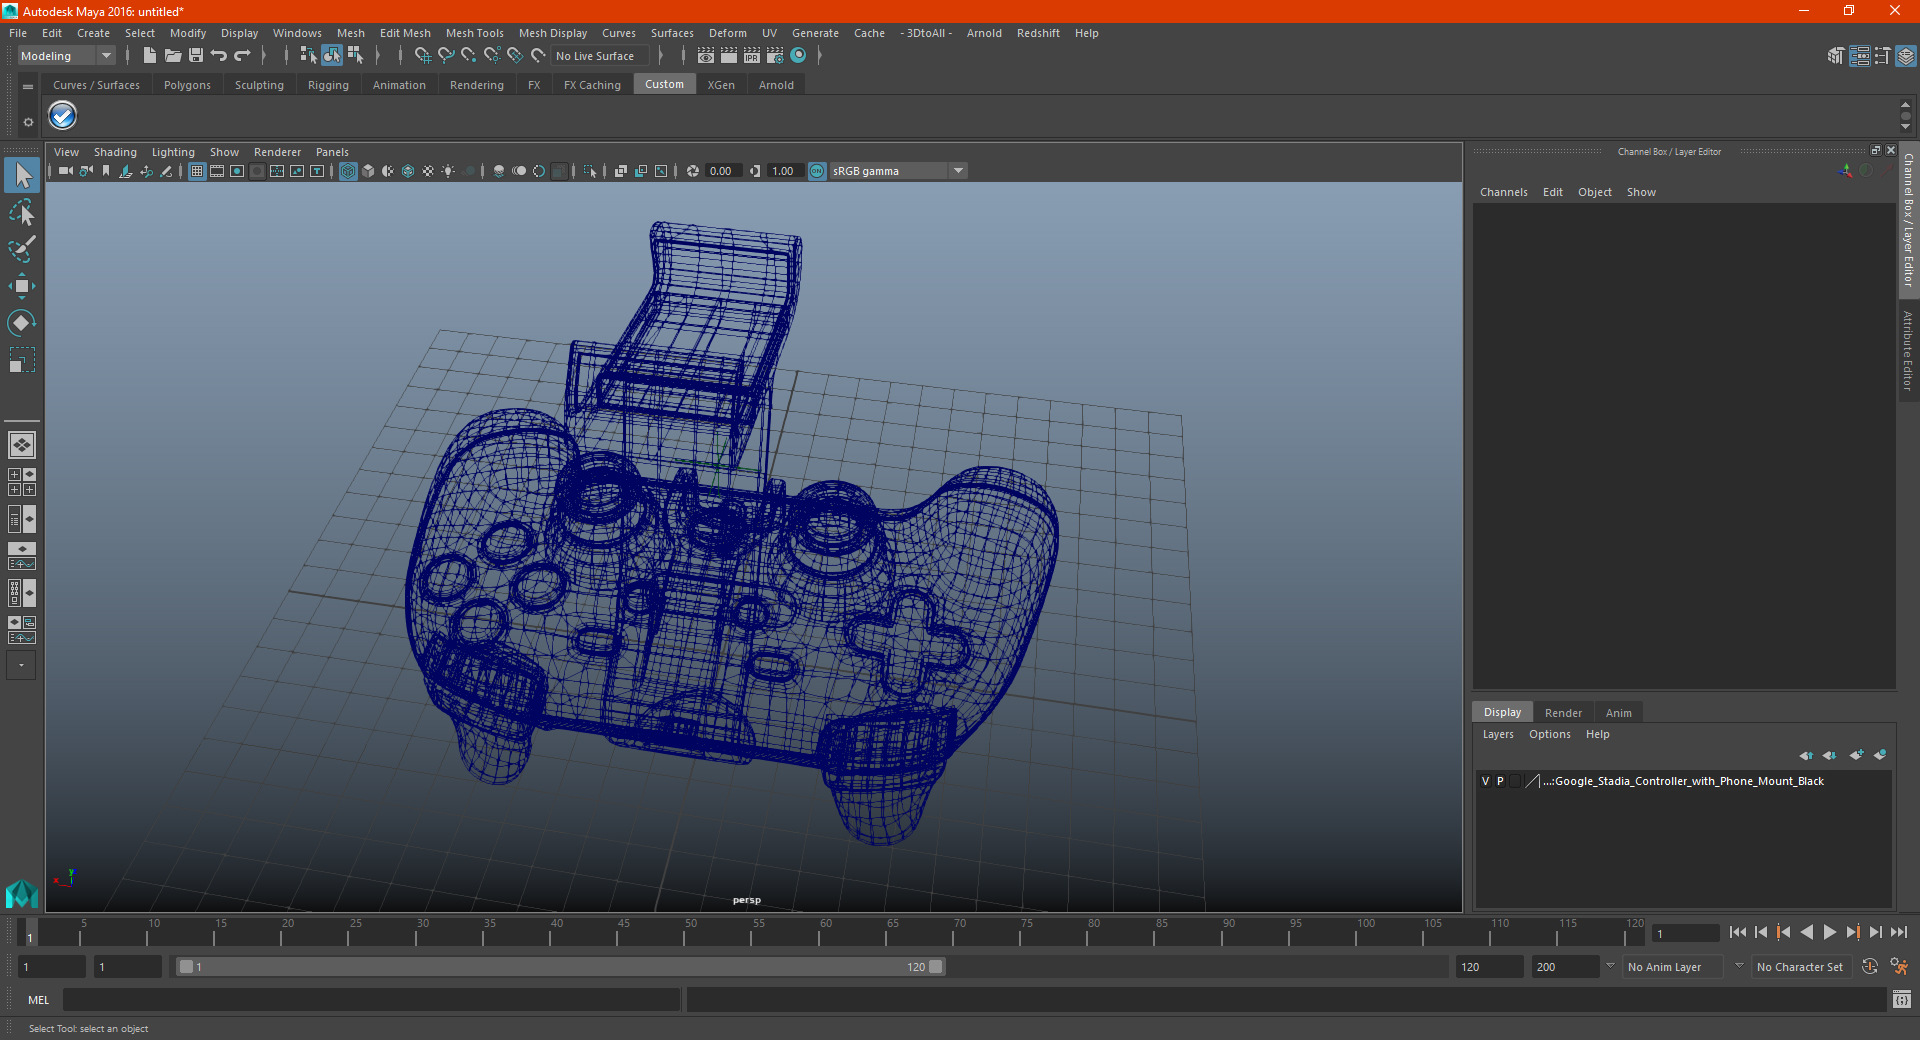Open the No Anim Layer dropdown
1920x1040 pixels.
(x=1674, y=967)
